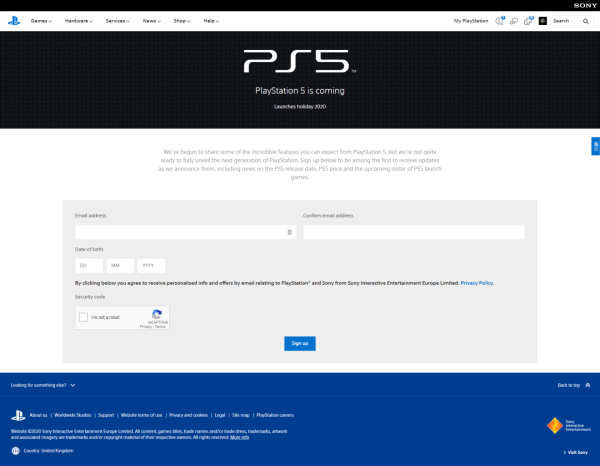This screenshot has width=600, height=466.
Task: Click the Back to top arrow icon
Action: [x=588, y=385]
